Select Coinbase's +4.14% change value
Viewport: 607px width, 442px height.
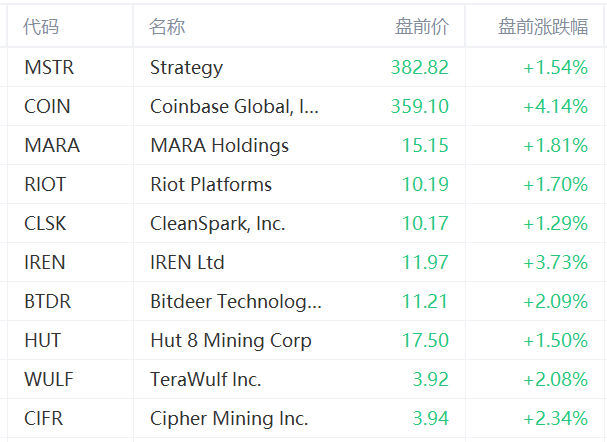(555, 106)
